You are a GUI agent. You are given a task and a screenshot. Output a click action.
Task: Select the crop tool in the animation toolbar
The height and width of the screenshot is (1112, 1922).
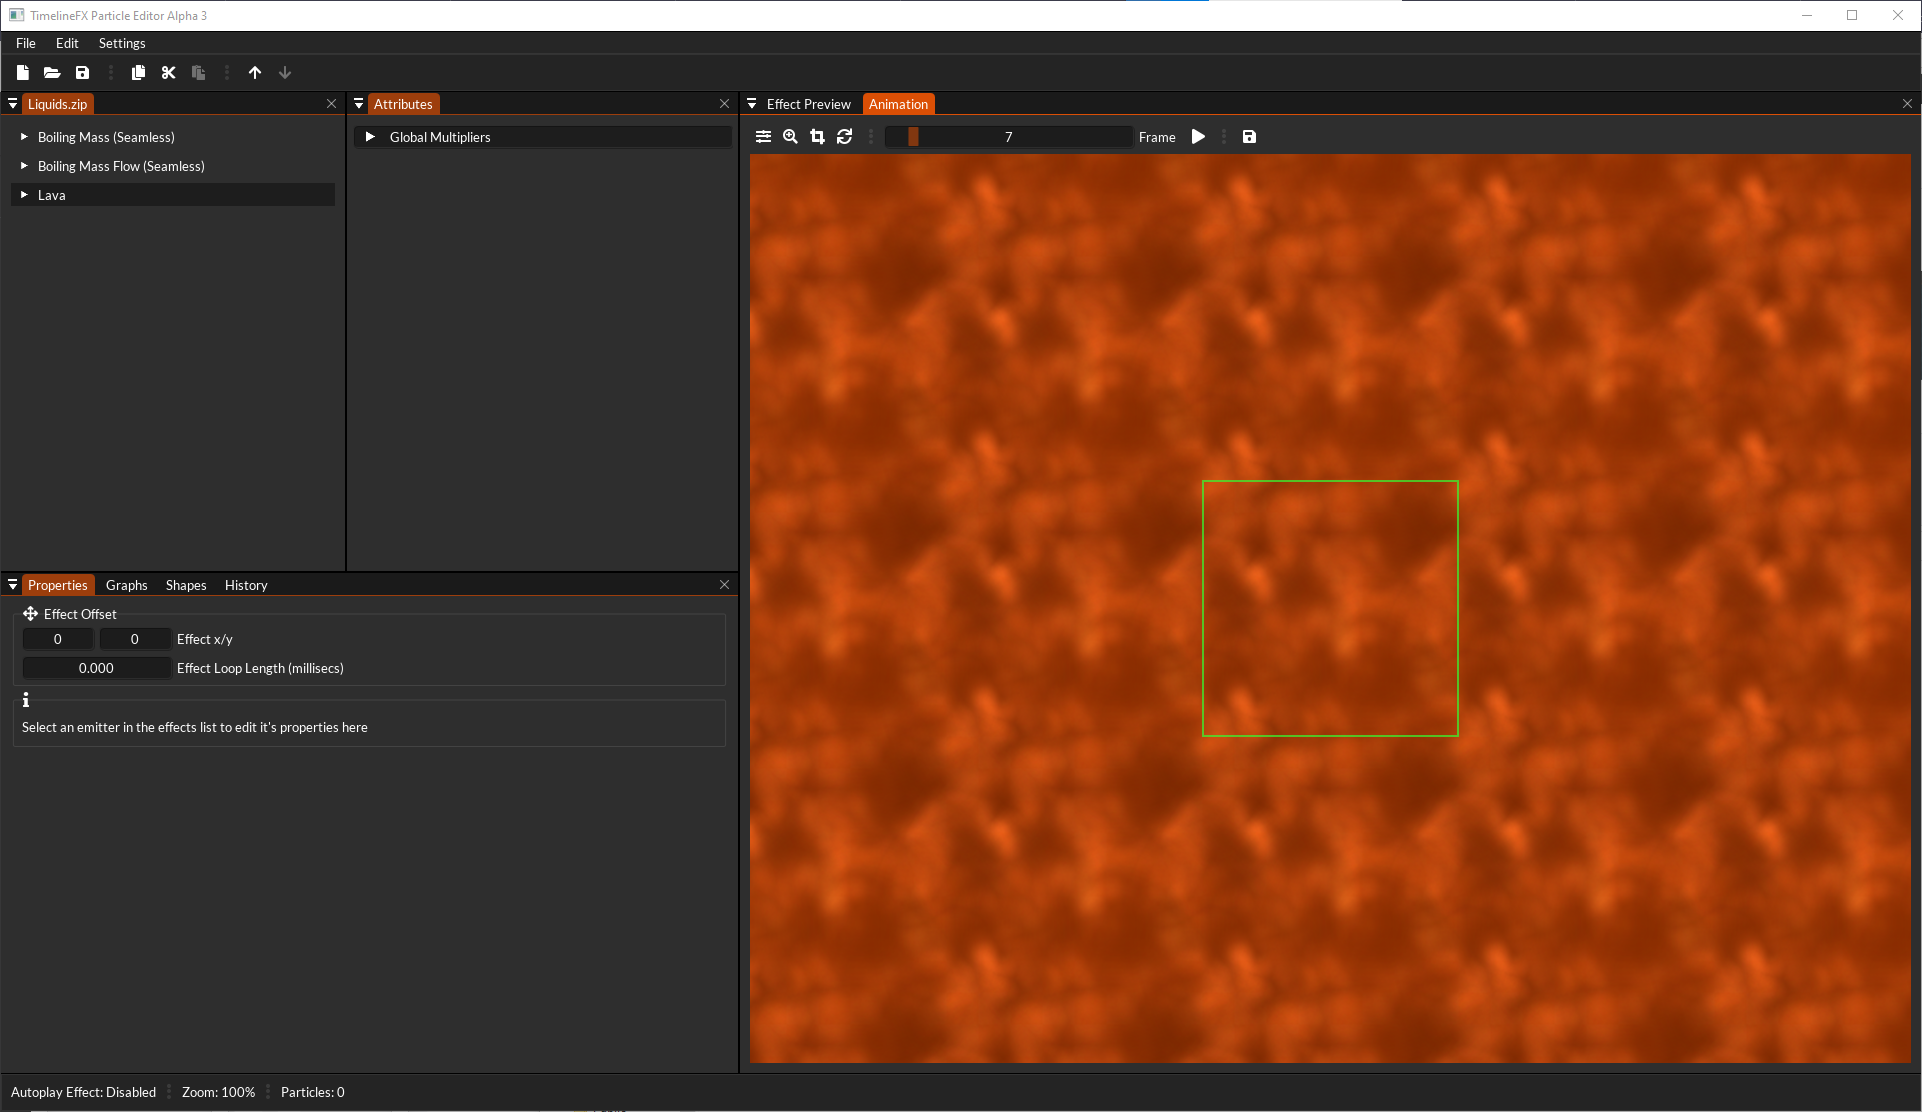click(x=817, y=137)
